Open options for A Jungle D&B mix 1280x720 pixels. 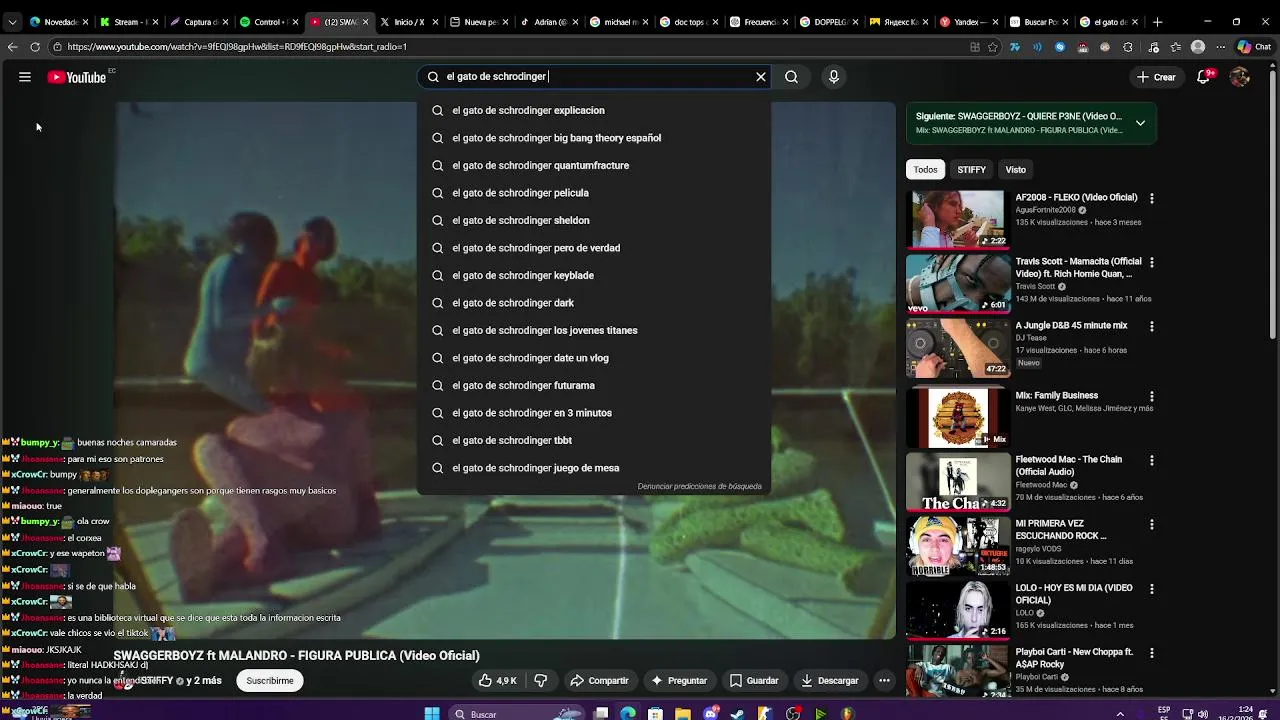click(1151, 326)
